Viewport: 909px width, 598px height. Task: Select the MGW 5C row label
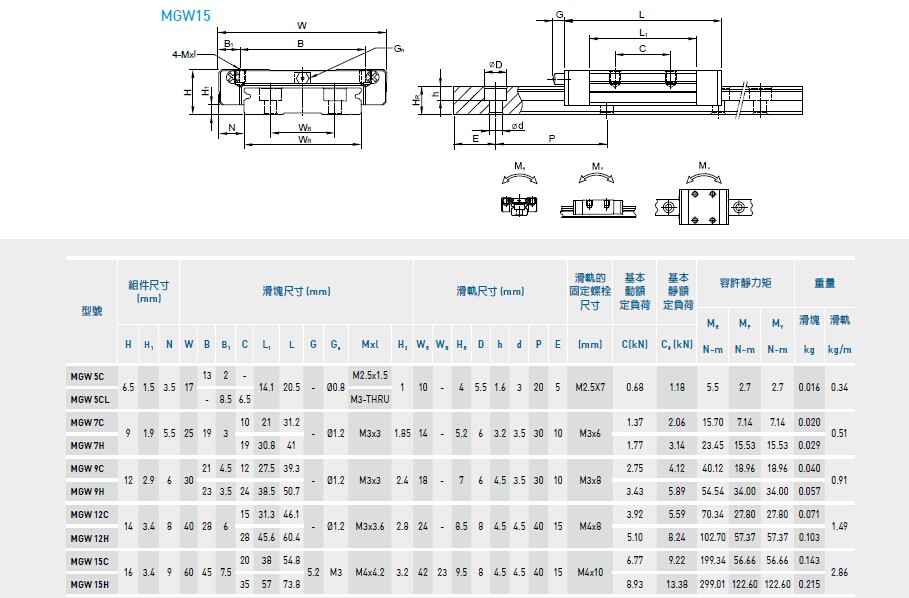pyautogui.click(x=88, y=376)
